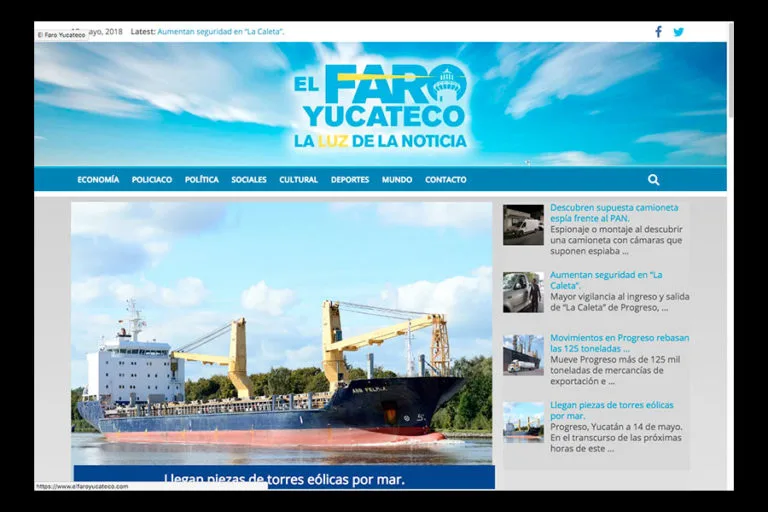The image size is (768, 512).
Task: Click the white van thumbnail for the camioneta espía story
Action: 523,225
